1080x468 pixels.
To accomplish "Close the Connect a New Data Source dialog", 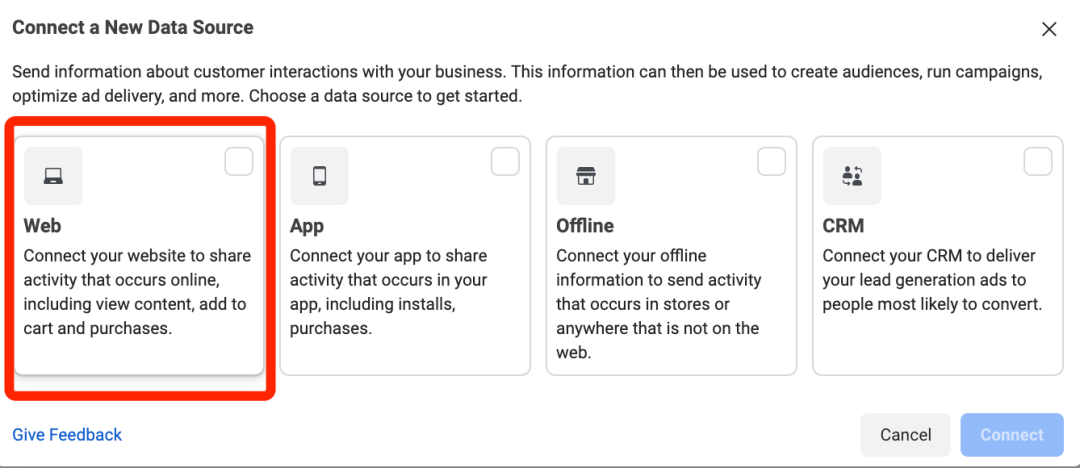I will pos(1049,29).
